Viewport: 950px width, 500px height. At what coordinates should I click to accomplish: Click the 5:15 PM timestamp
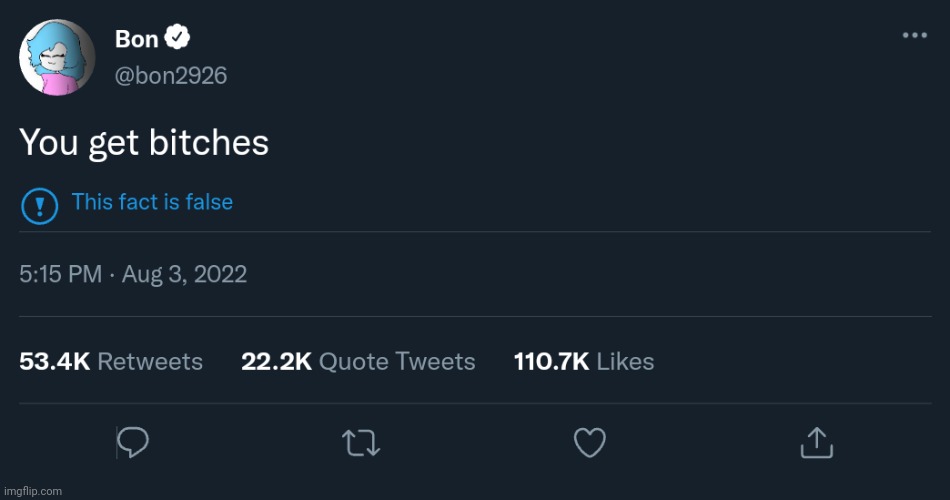[60, 274]
